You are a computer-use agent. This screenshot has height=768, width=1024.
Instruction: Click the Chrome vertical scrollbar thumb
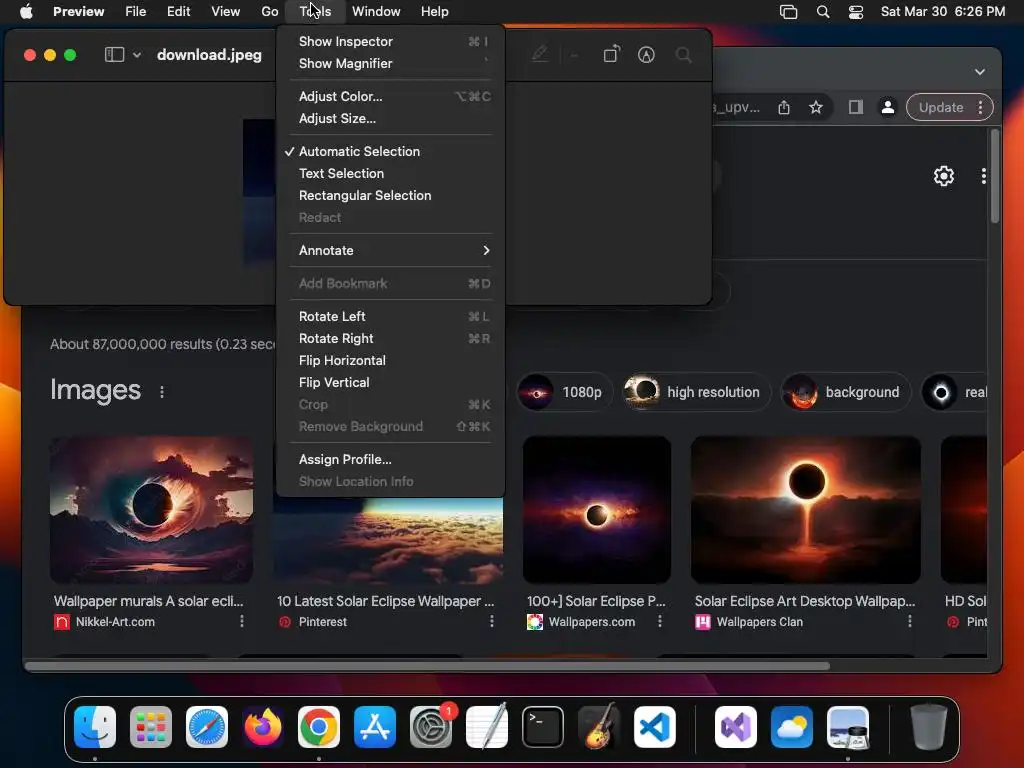coord(995,176)
